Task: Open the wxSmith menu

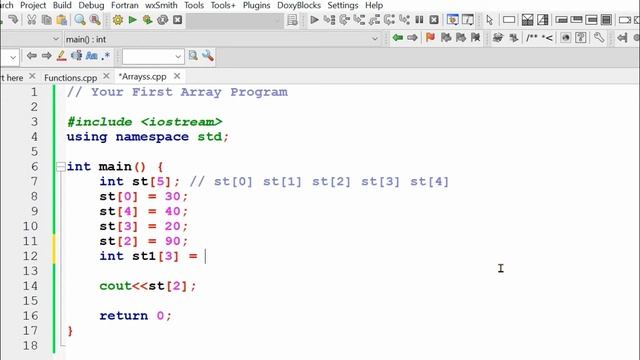Action: coord(161,5)
